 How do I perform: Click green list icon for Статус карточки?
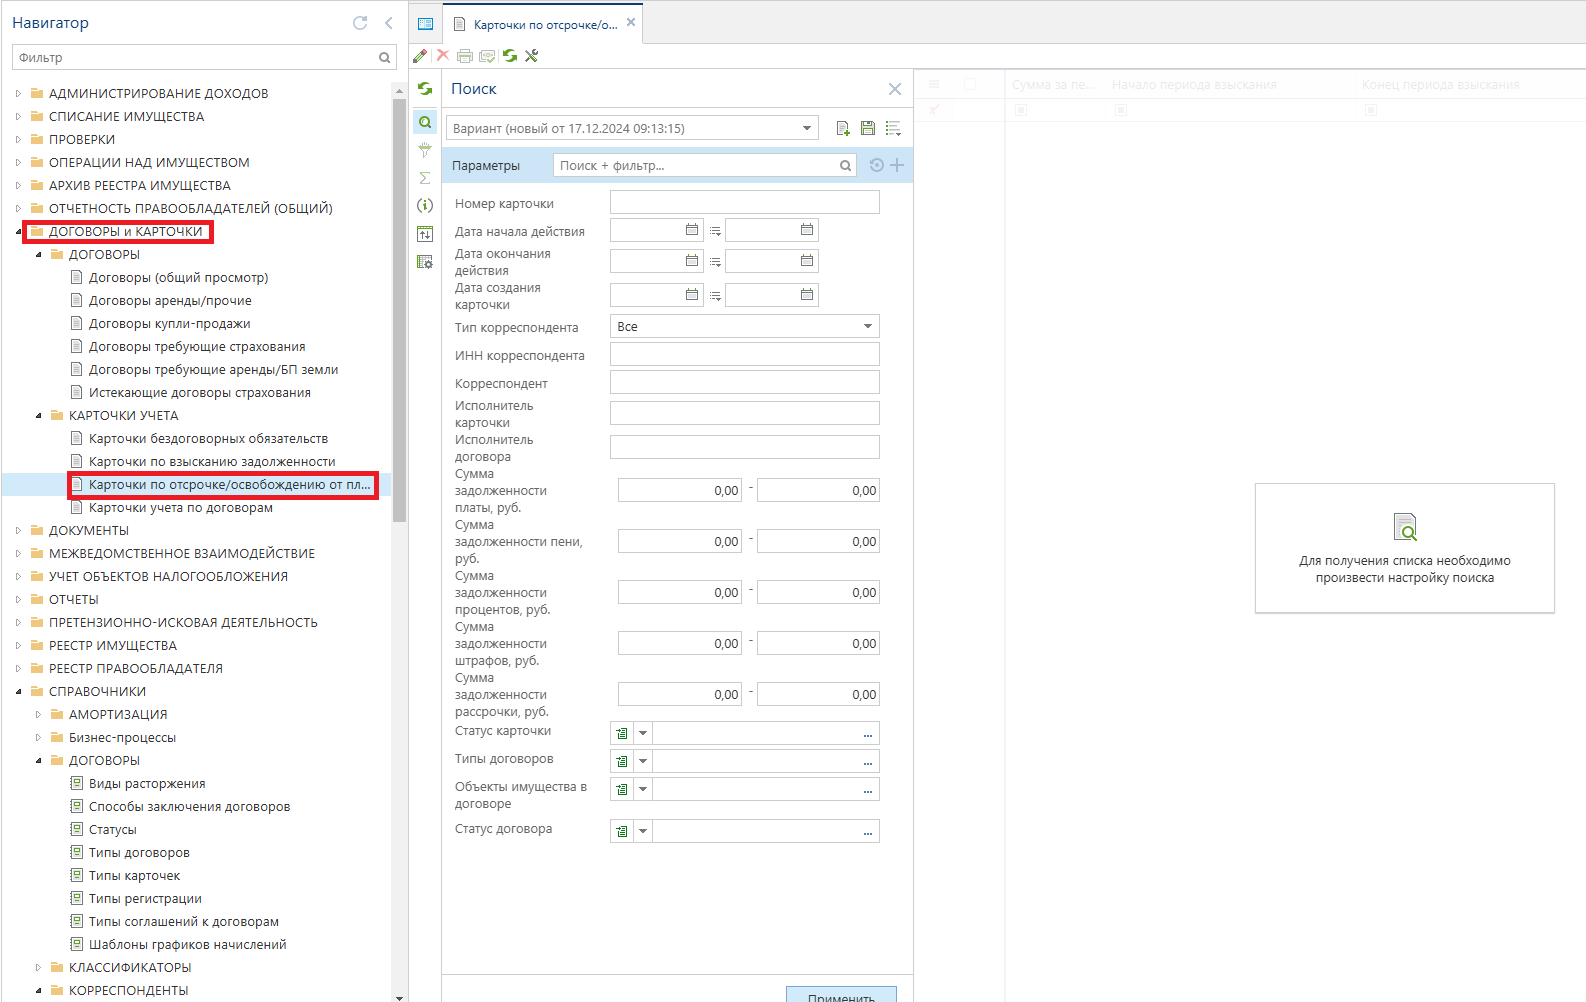tap(622, 733)
